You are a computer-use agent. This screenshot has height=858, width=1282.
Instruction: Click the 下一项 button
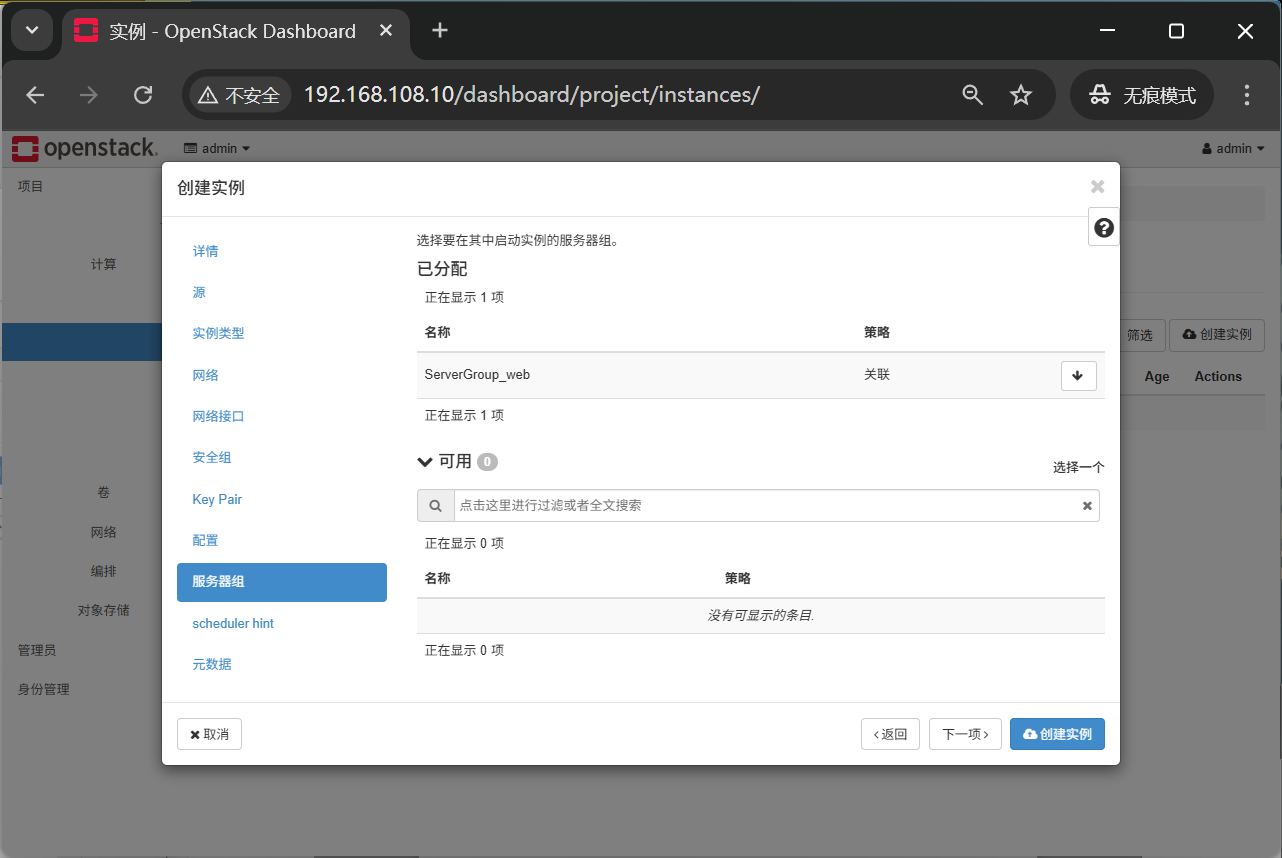965,734
